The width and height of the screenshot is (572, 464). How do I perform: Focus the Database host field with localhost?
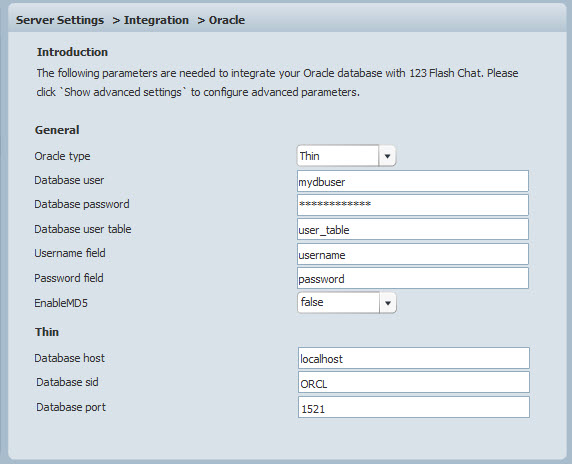[414, 358]
